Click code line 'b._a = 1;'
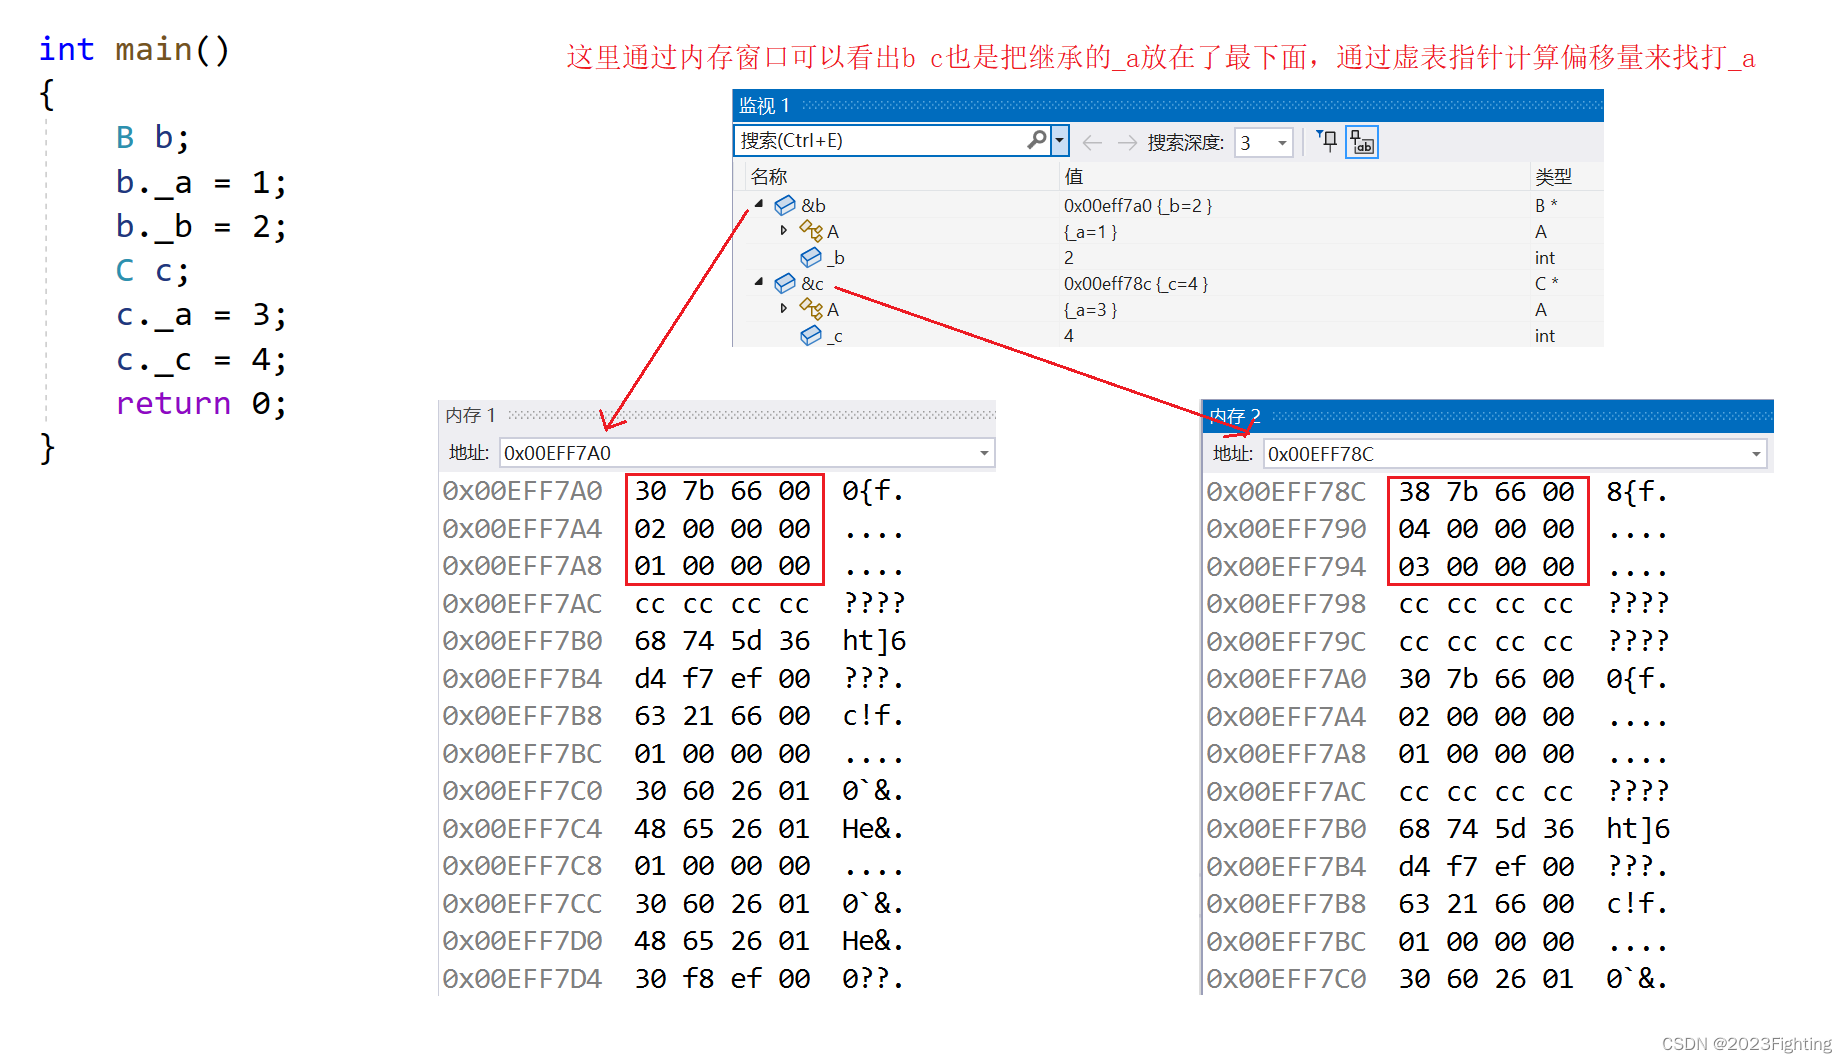The image size is (1847, 1063). (x=201, y=183)
